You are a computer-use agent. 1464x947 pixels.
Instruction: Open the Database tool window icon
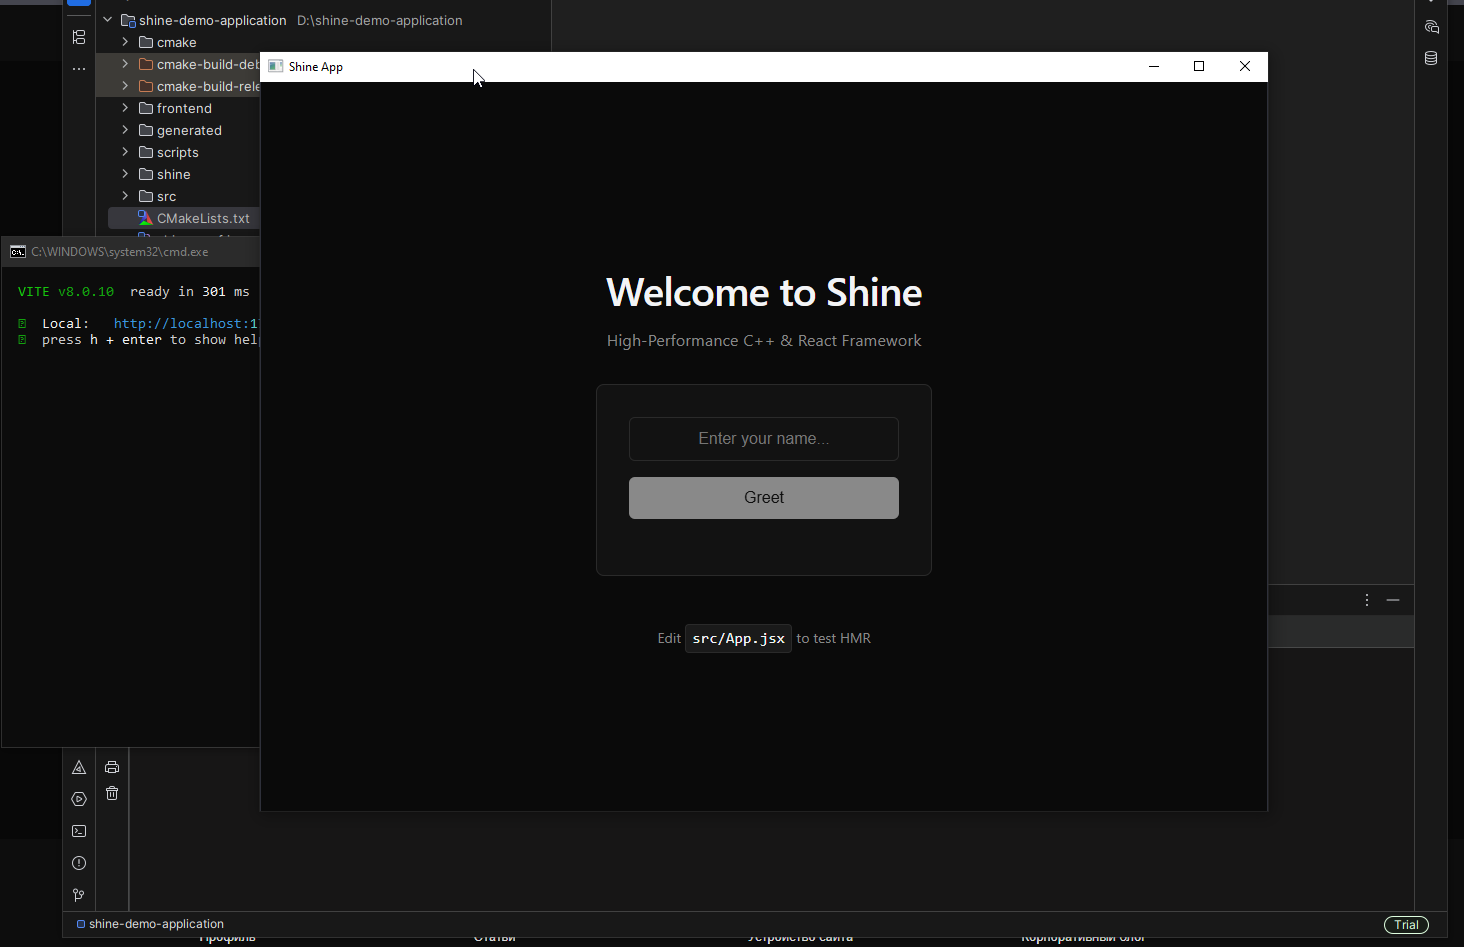point(1431,58)
